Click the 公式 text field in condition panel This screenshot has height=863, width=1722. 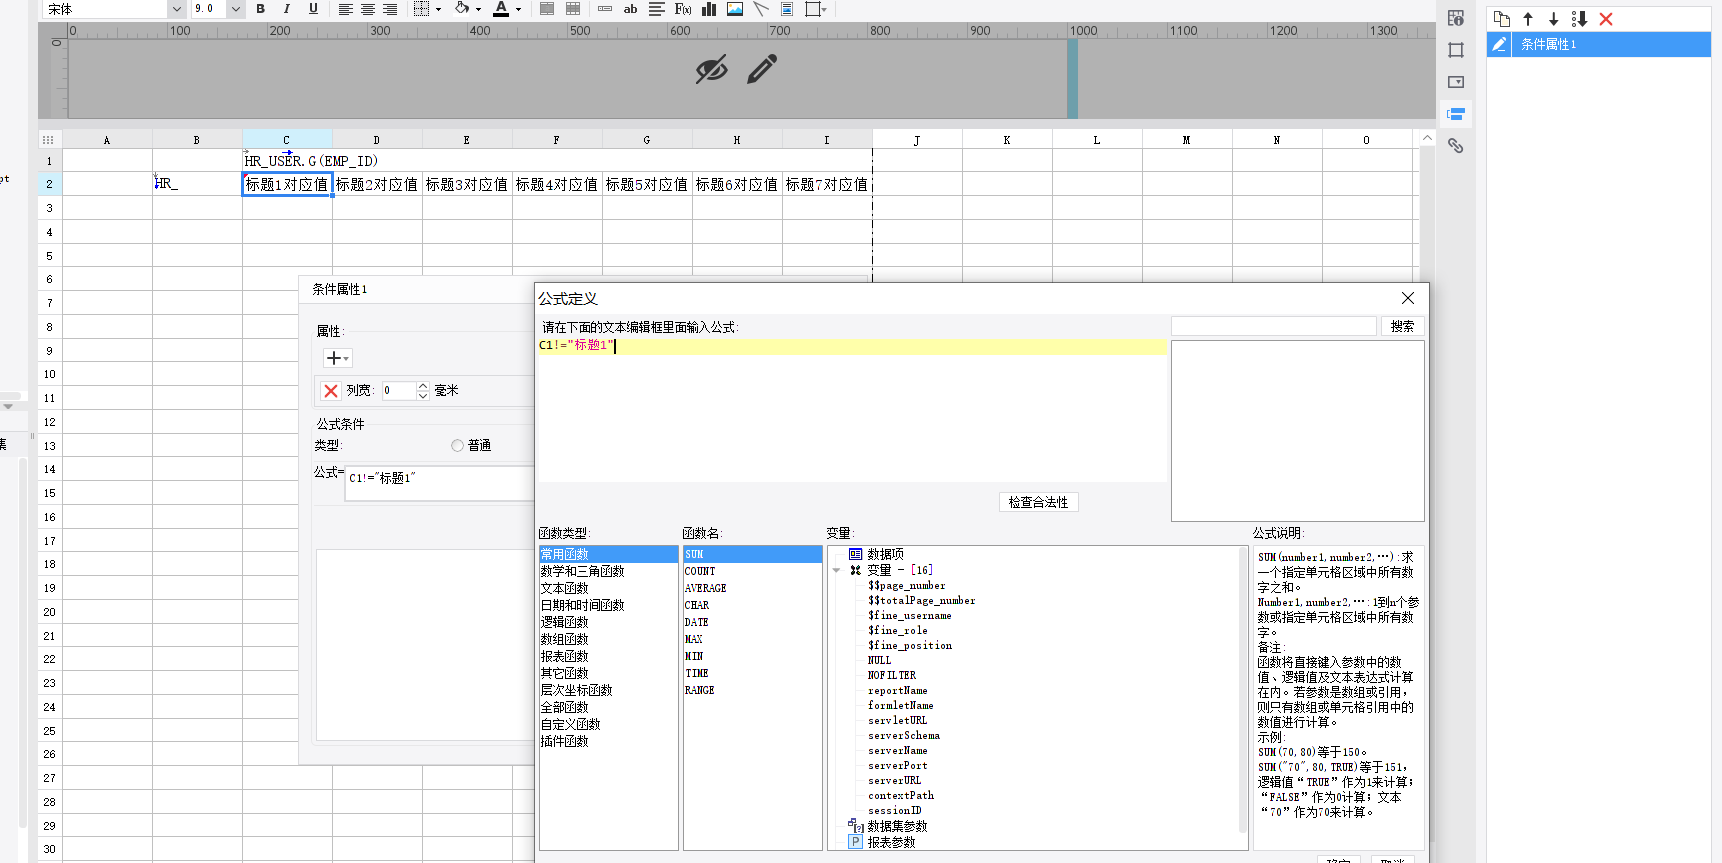tap(439, 483)
